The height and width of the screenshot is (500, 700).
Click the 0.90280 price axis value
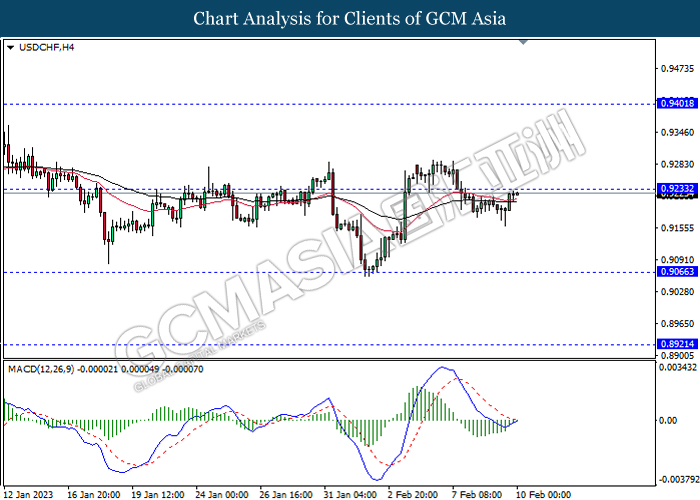[x=677, y=292]
